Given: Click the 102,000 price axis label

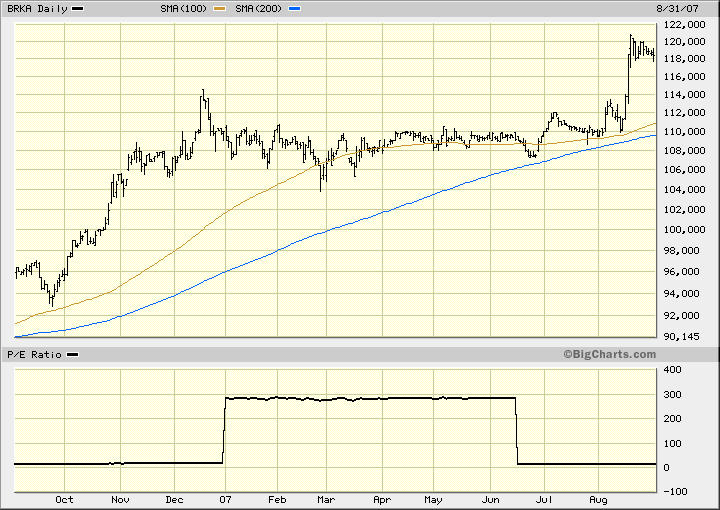Looking at the screenshot, I should click(685, 210).
